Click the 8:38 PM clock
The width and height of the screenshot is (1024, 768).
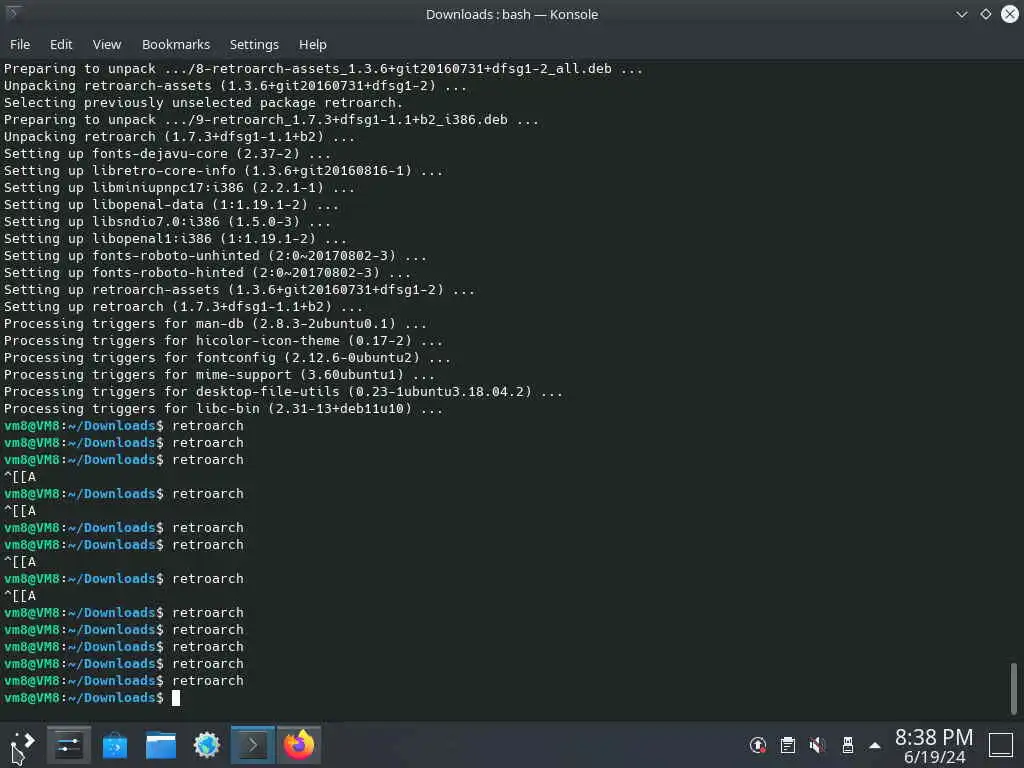[934, 737]
